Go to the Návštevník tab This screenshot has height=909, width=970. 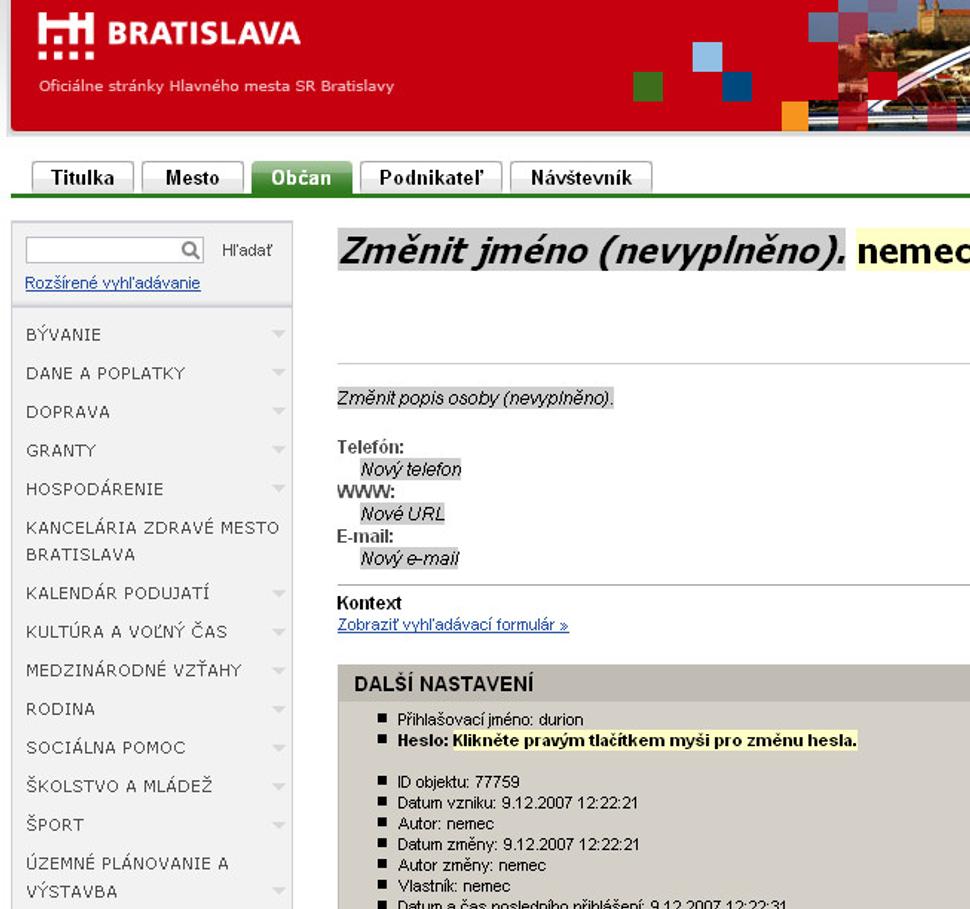[581, 178]
